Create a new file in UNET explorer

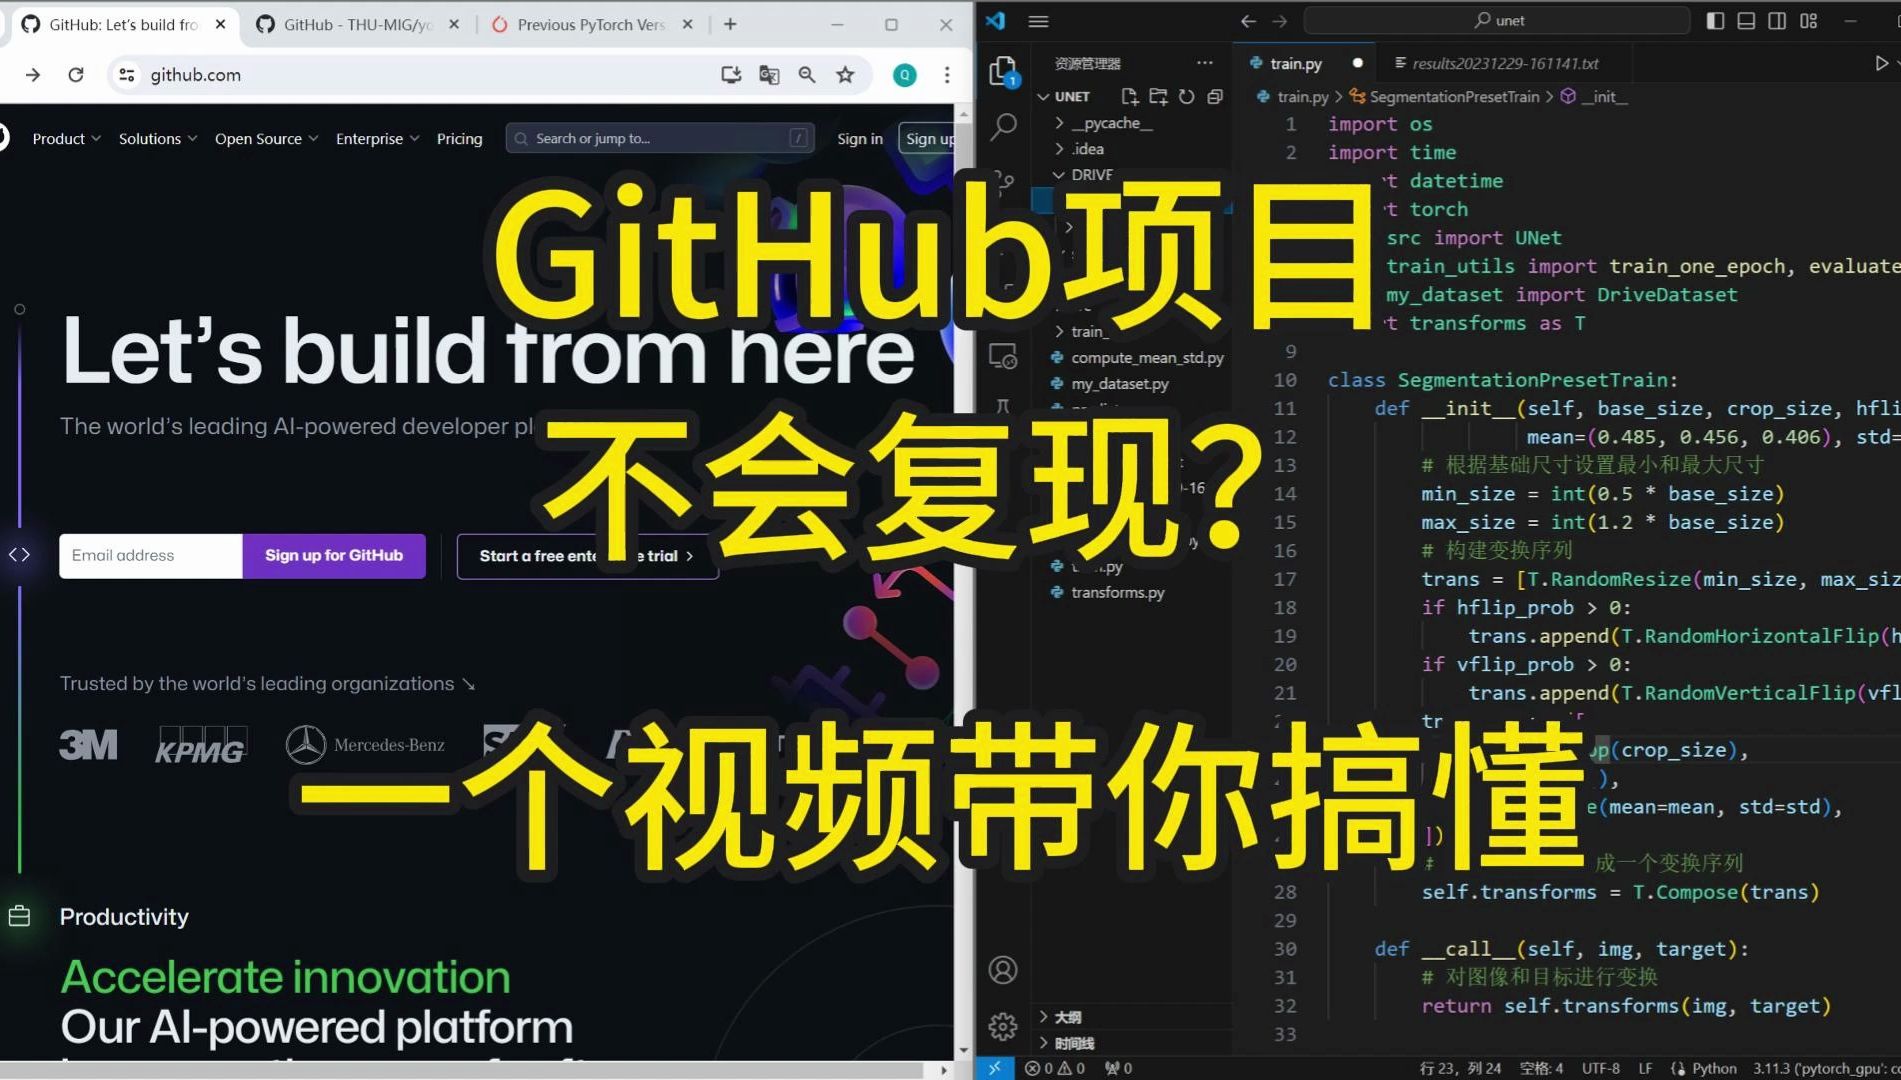pyautogui.click(x=1130, y=96)
